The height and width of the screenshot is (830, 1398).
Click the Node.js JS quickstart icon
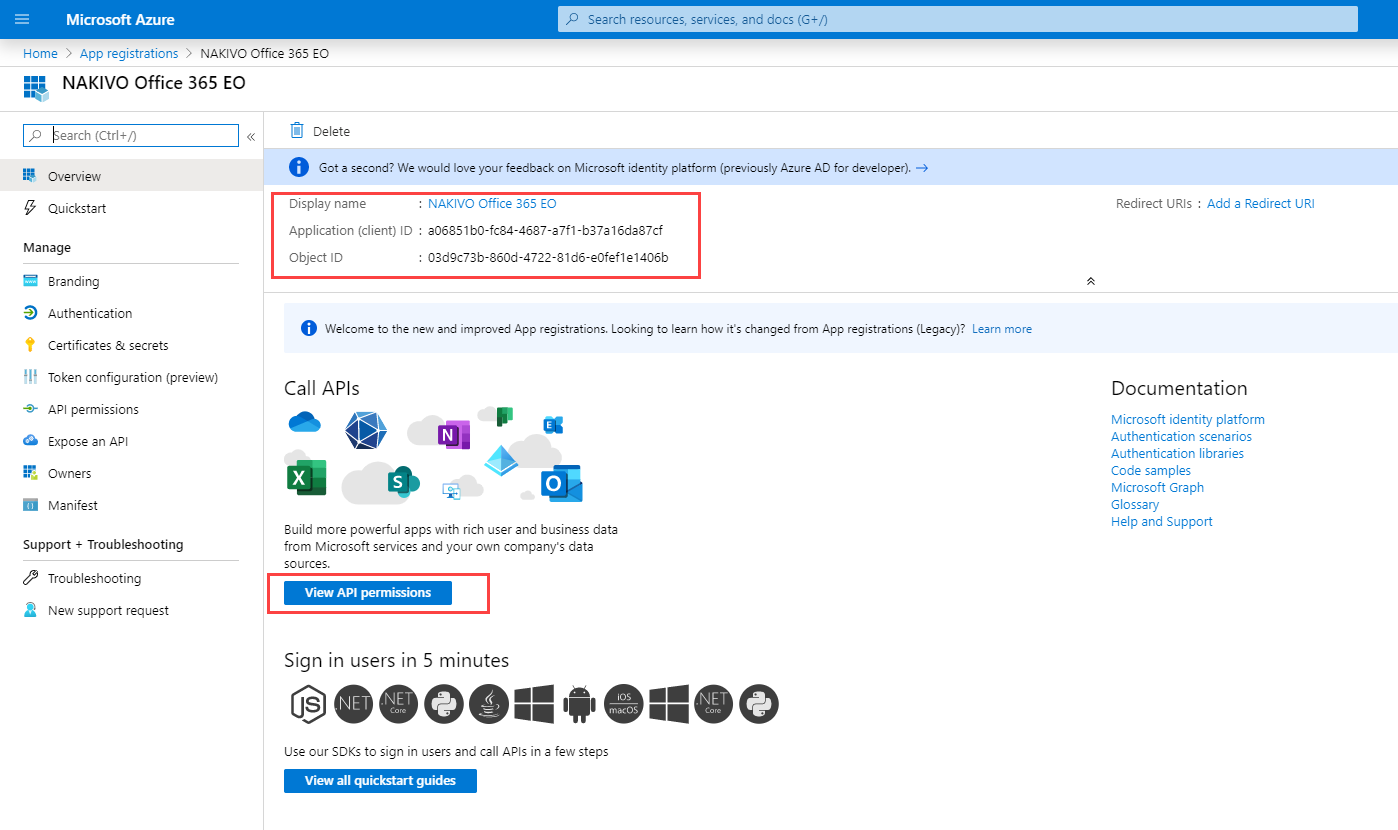click(308, 704)
